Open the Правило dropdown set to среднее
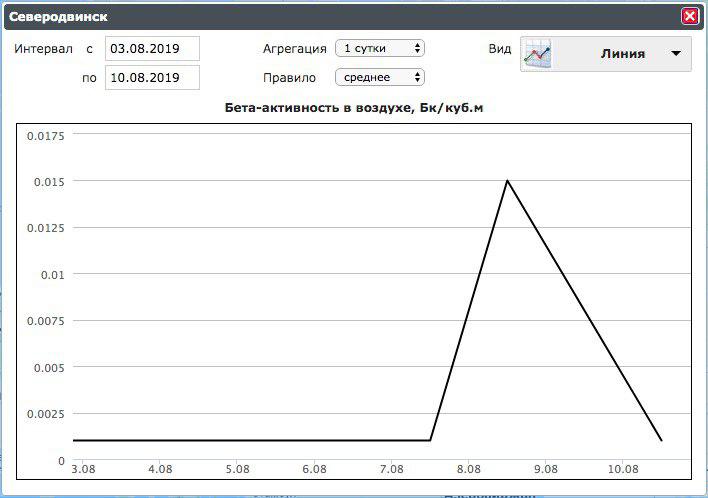The height and width of the screenshot is (498, 708). [x=380, y=77]
